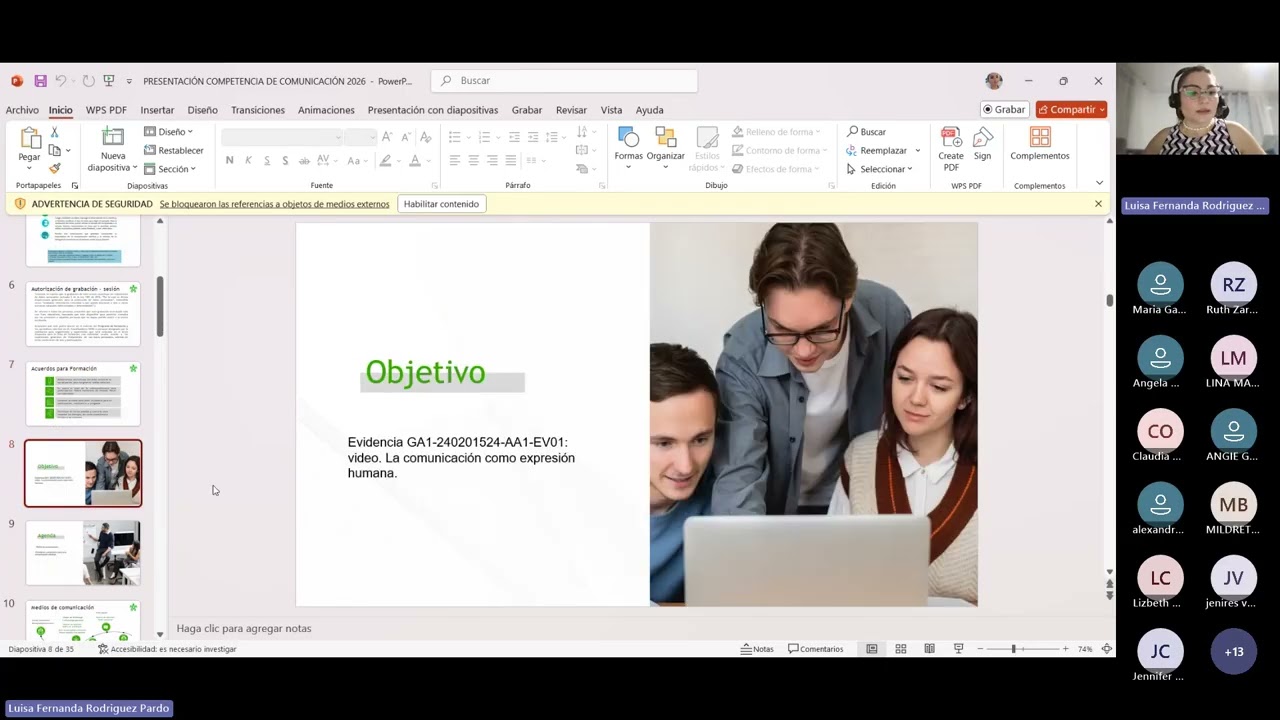The width and height of the screenshot is (1280, 720).
Task: Fit the slide to the current window
Action: (x=1106, y=649)
